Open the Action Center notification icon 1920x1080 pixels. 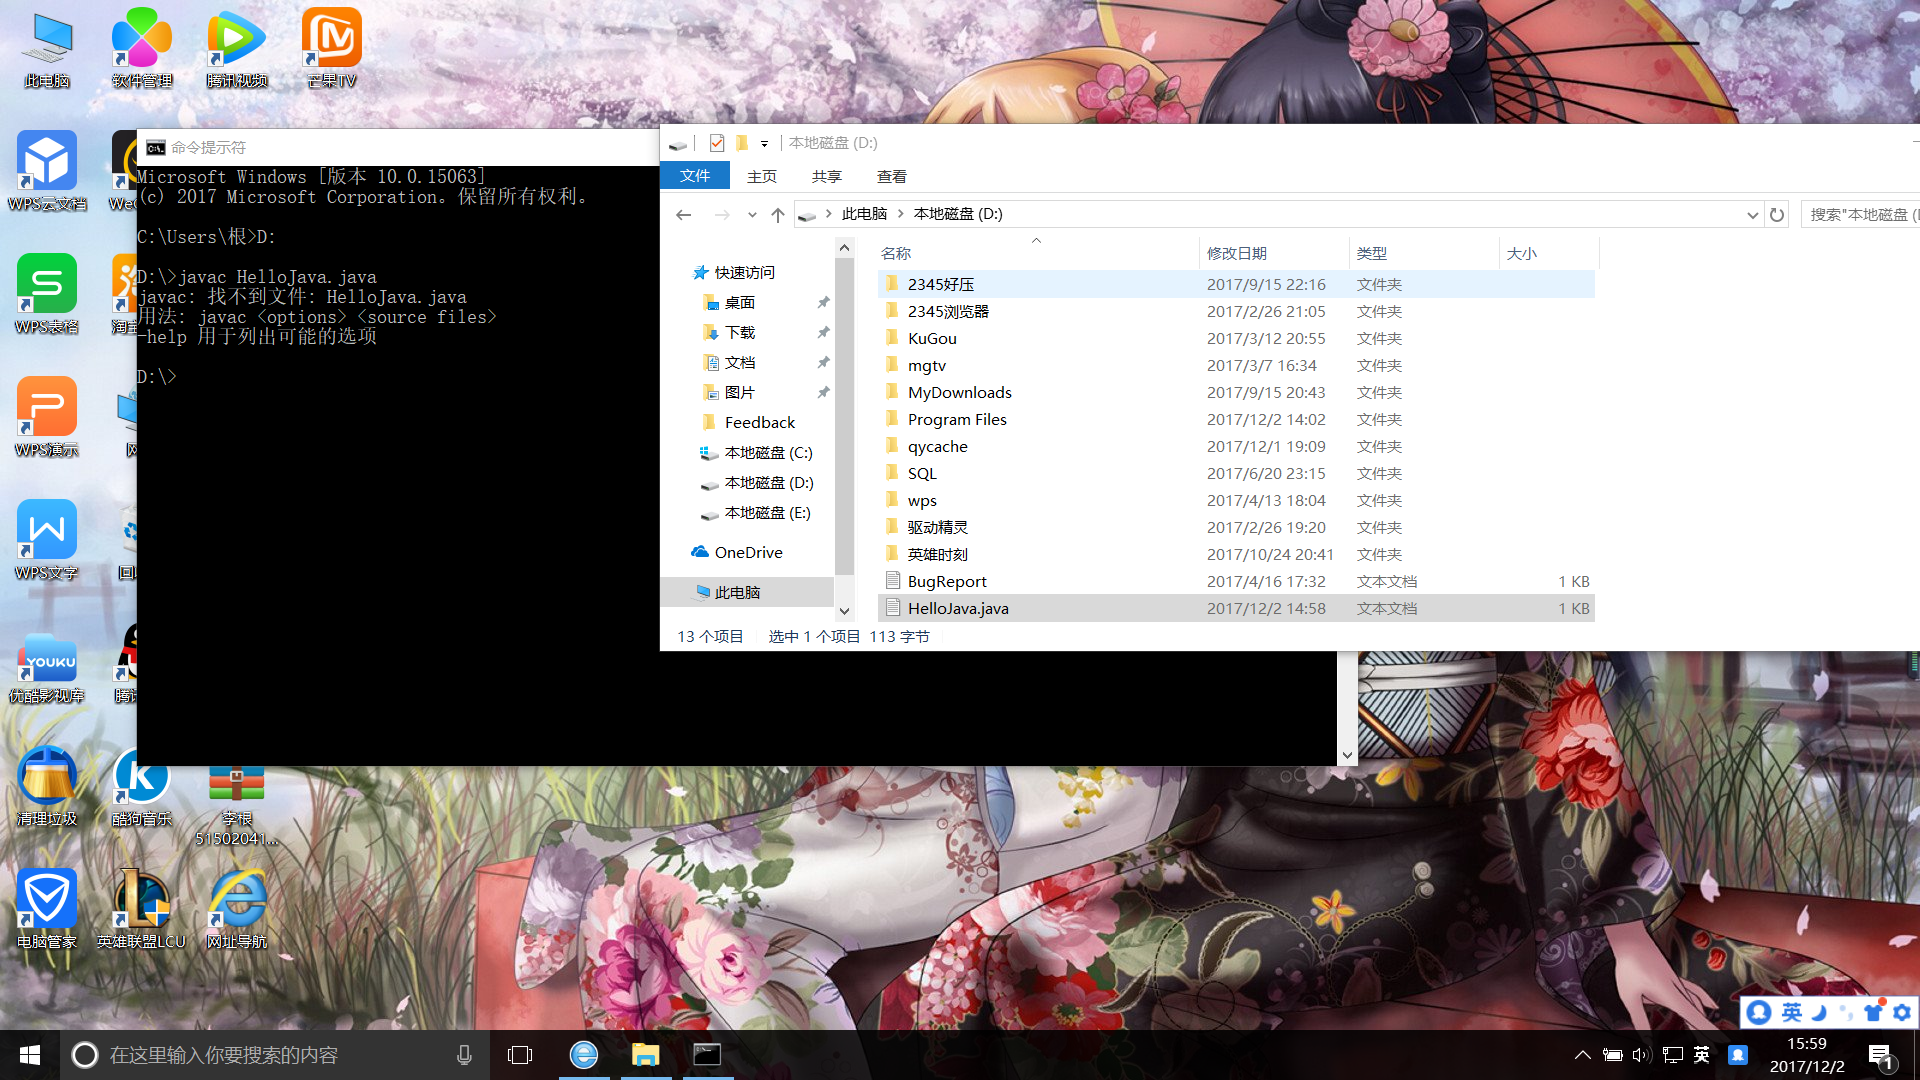click(1881, 1056)
